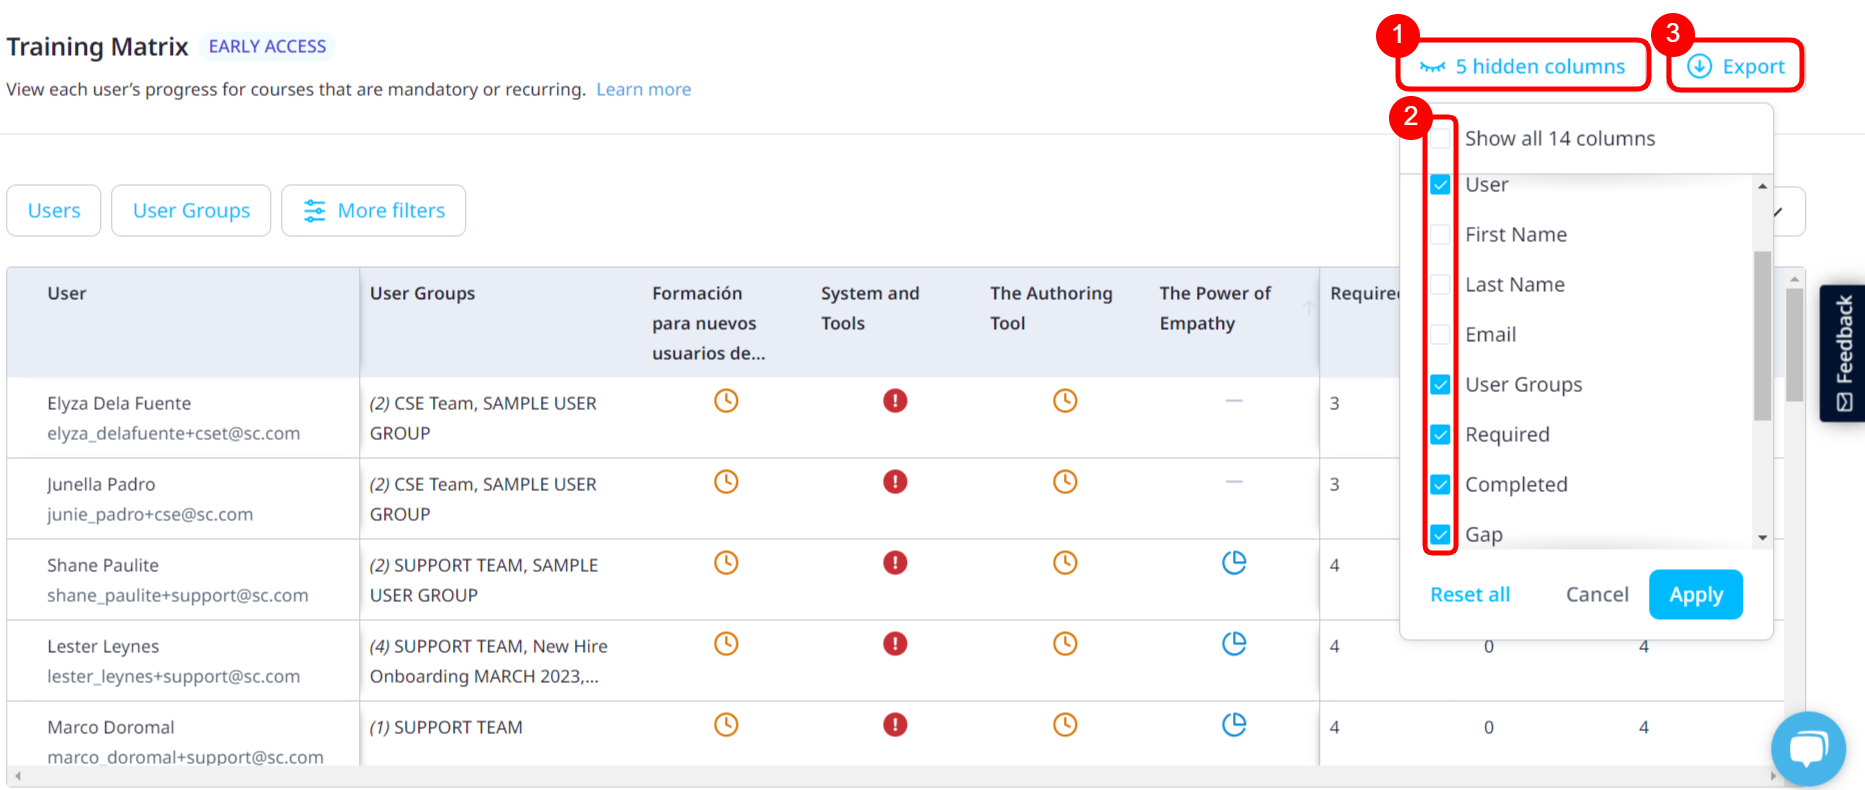Click the sort arrow beside The Power of Empathy
Viewport: 1865px width, 790px height.
1308,308
